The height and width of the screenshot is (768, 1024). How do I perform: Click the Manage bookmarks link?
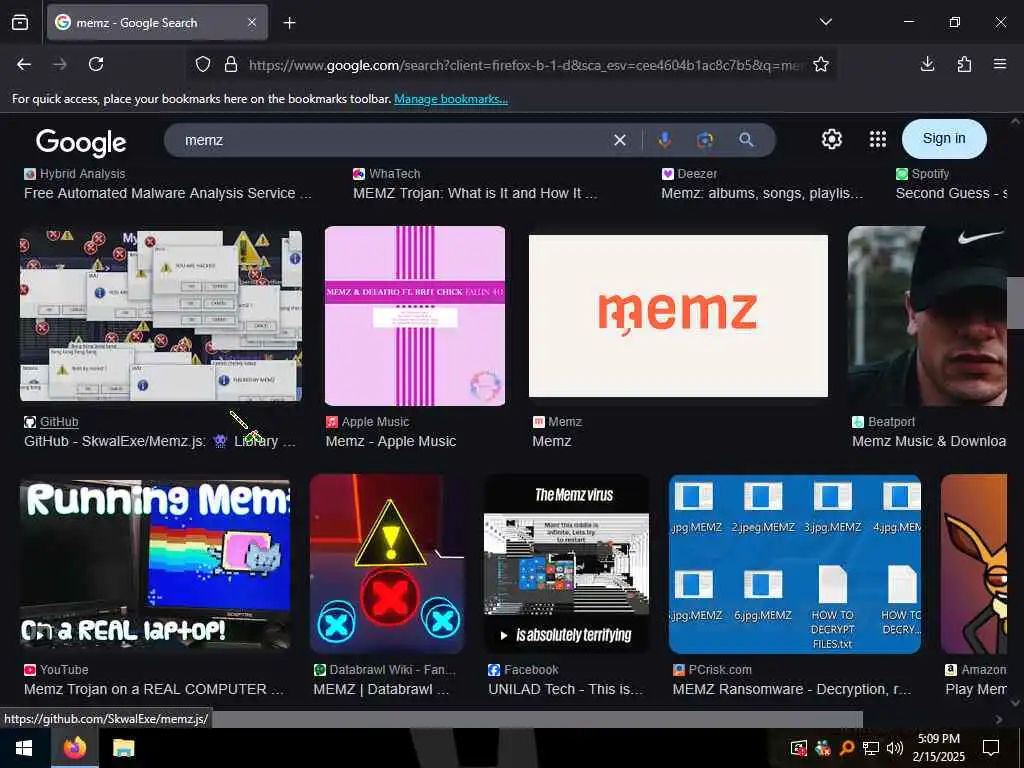pyautogui.click(x=451, y=99)
